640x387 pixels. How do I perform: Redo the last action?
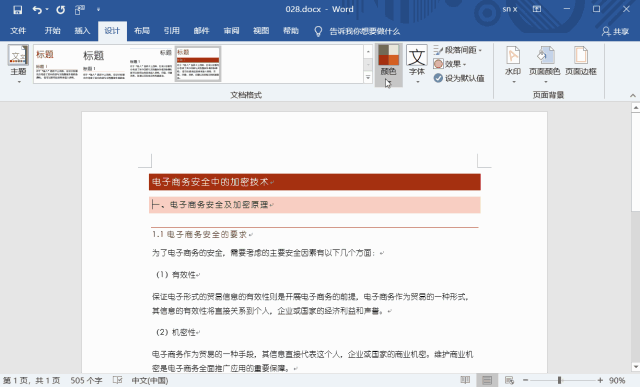pos(60,9)
